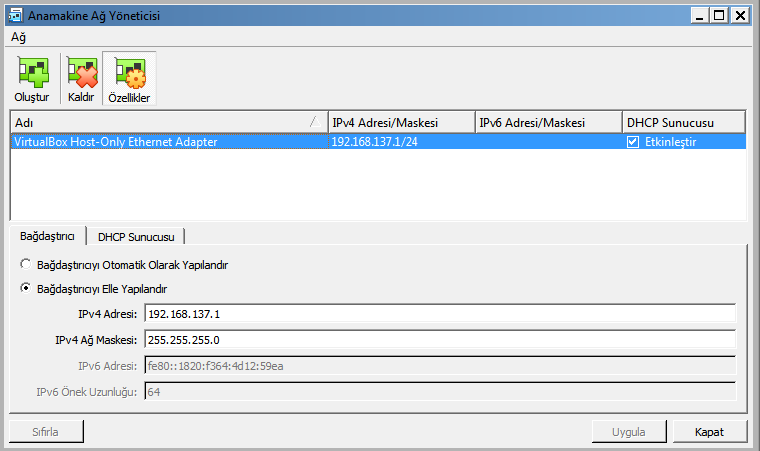This screenshot has height=451, width=760.
Task: Select the Bağdaştırıcı tab
Action: pyautogui.click(x=47, y=236)
